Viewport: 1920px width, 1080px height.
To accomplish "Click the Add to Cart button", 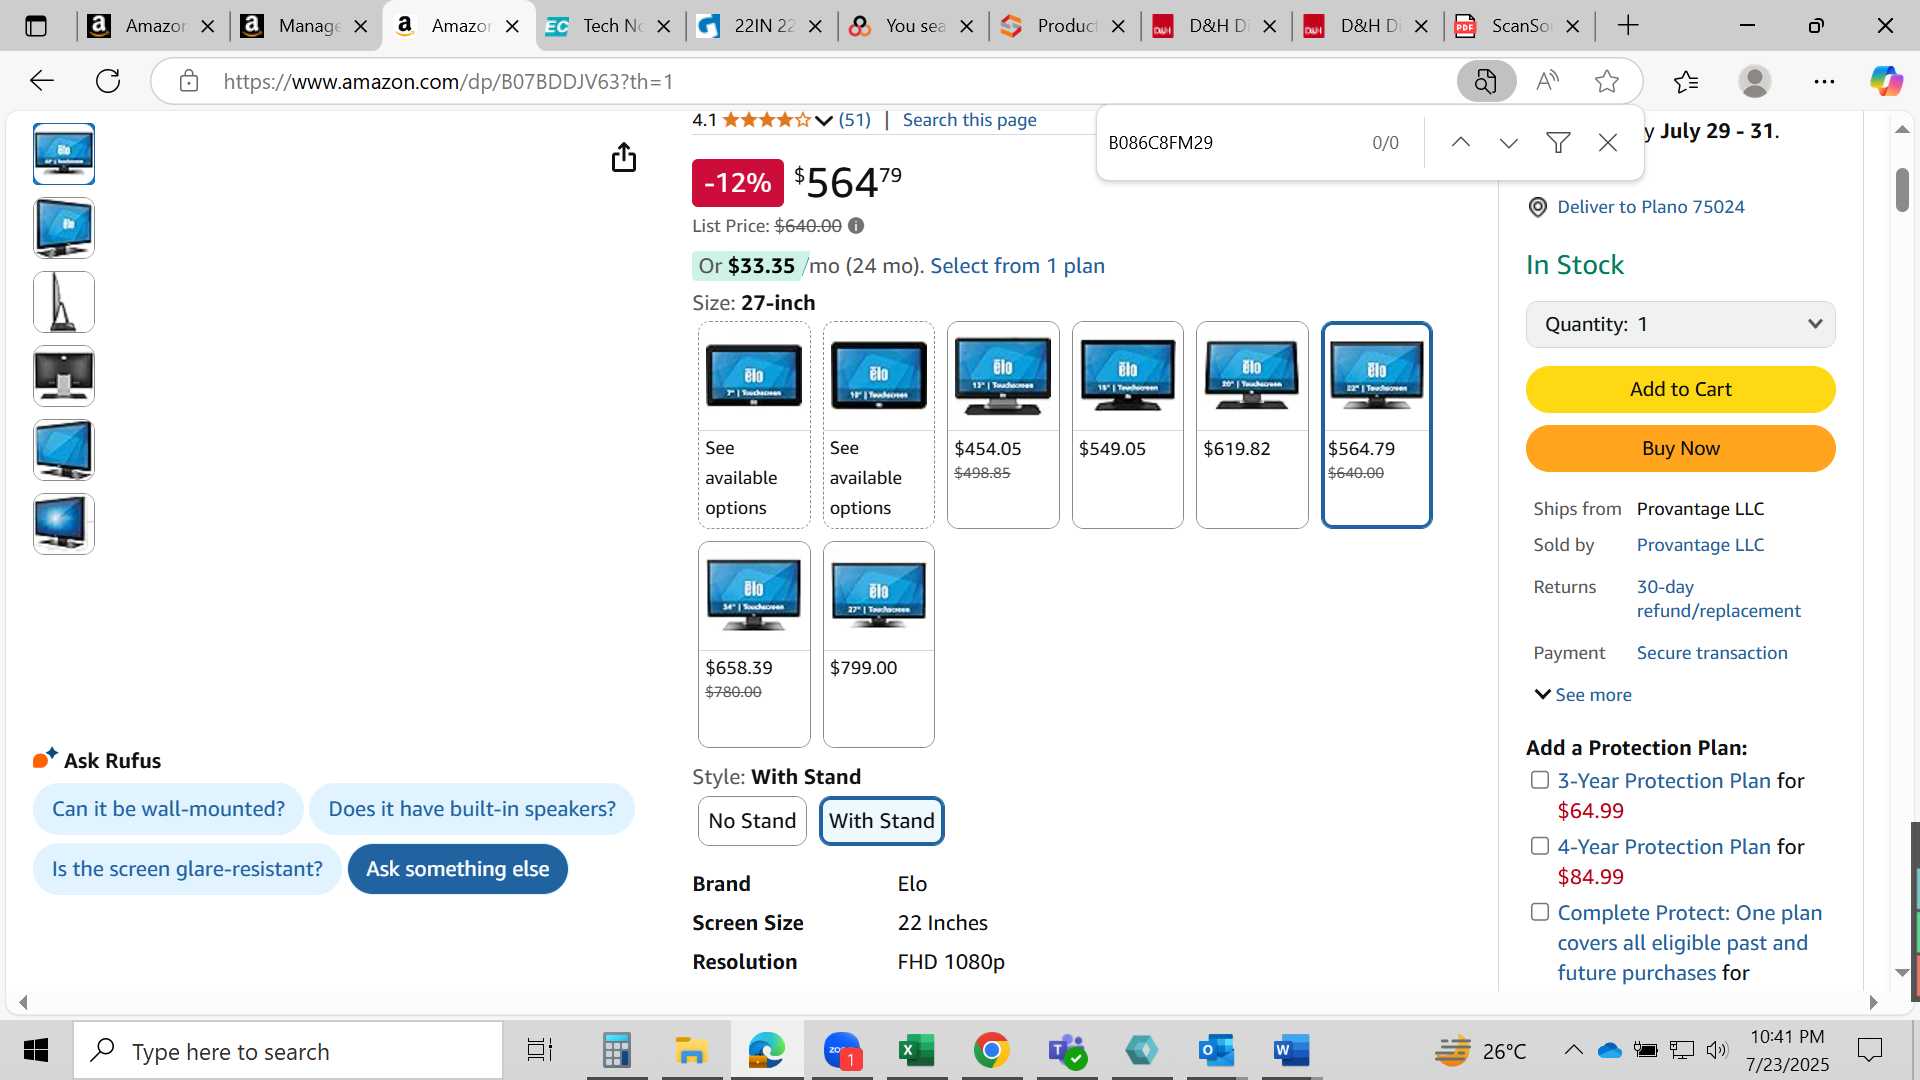I will [x=1680, y=389].
